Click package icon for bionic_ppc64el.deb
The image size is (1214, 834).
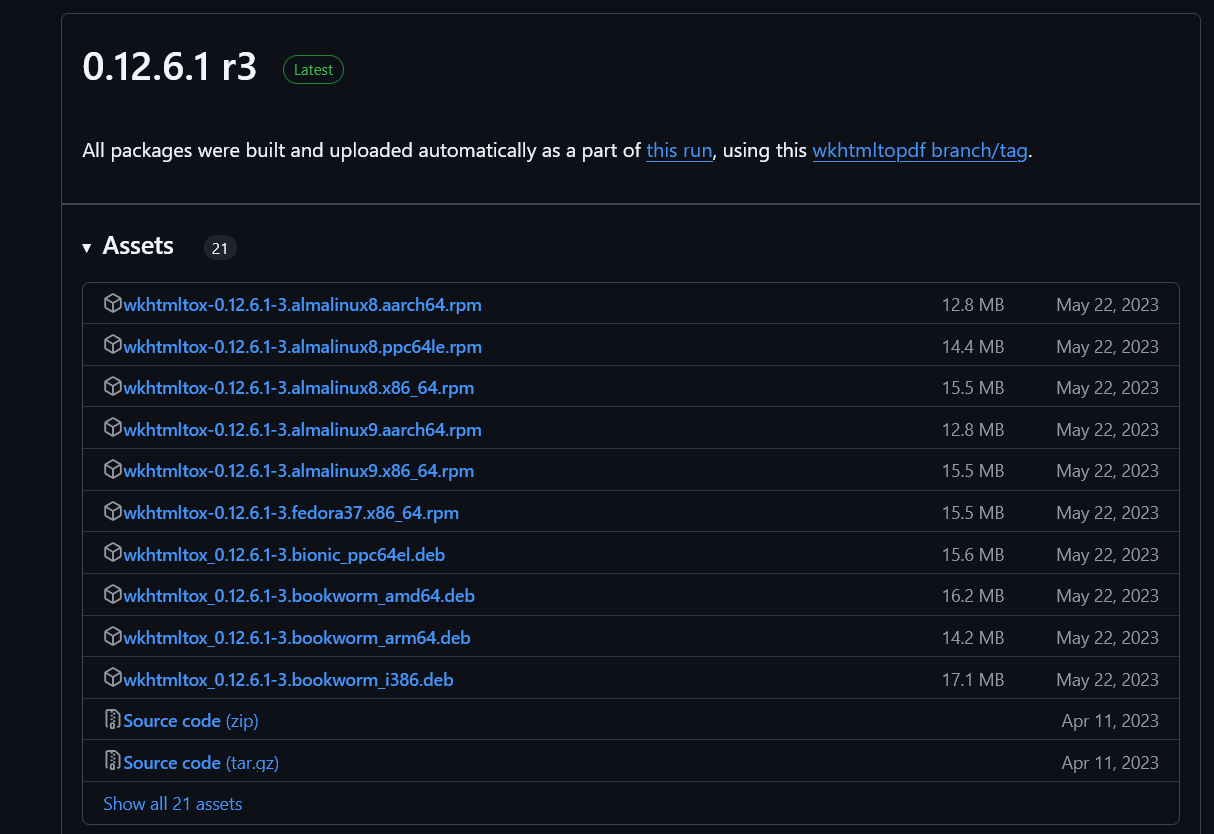click(113, 553)
